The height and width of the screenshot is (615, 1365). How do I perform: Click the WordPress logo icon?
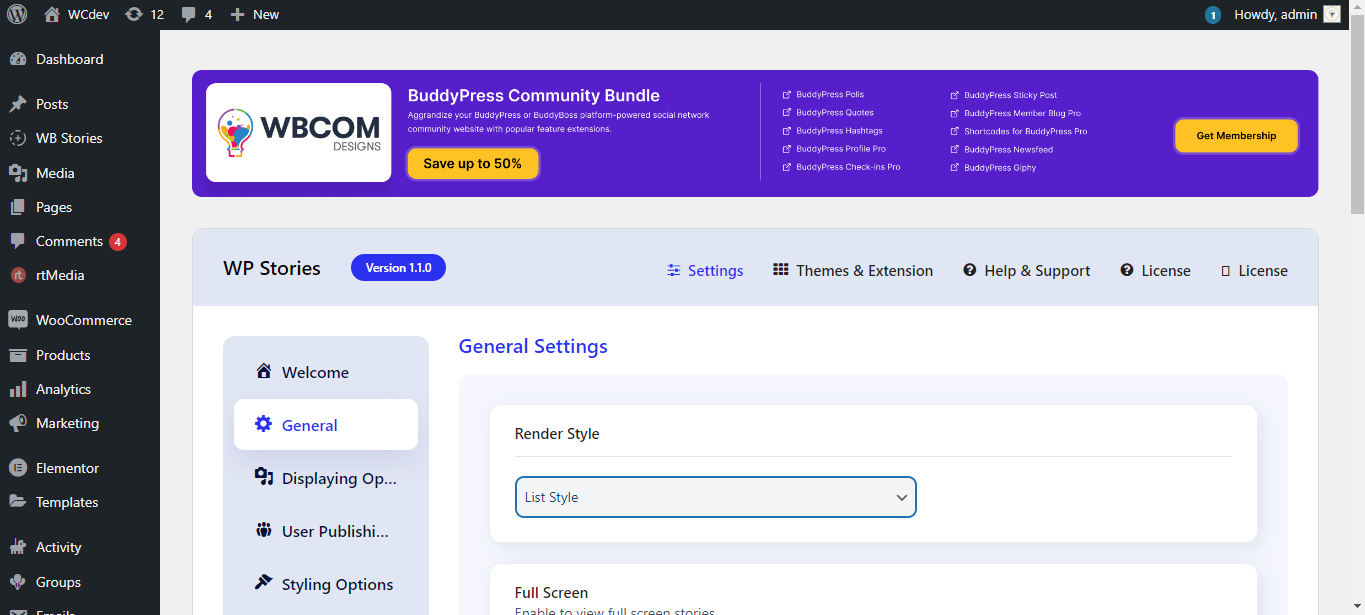[x=17, y=14]
